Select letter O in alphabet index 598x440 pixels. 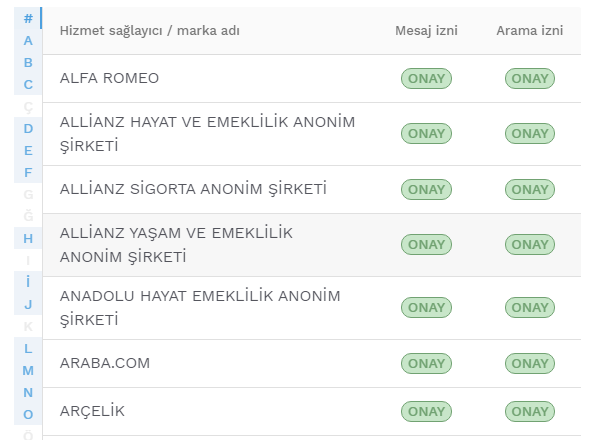28,414
